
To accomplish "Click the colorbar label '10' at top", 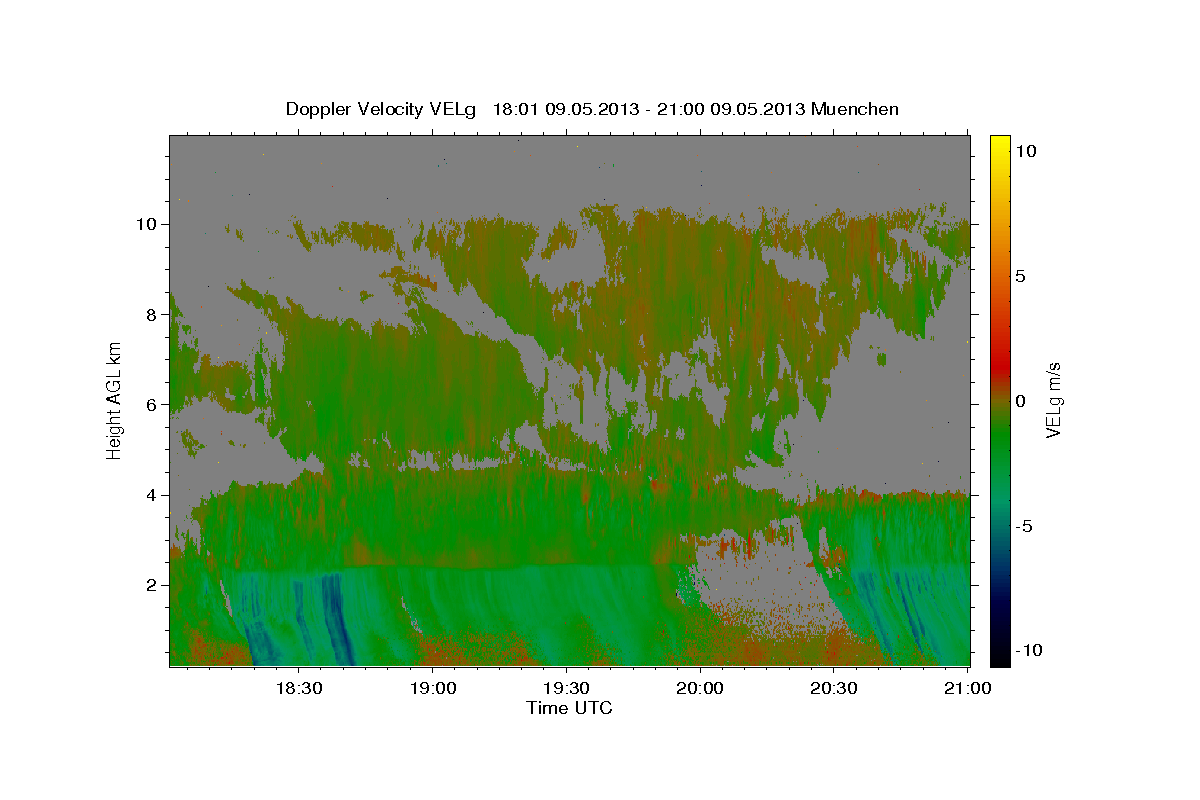I will pyautogui.click(x=1026, y=151).
